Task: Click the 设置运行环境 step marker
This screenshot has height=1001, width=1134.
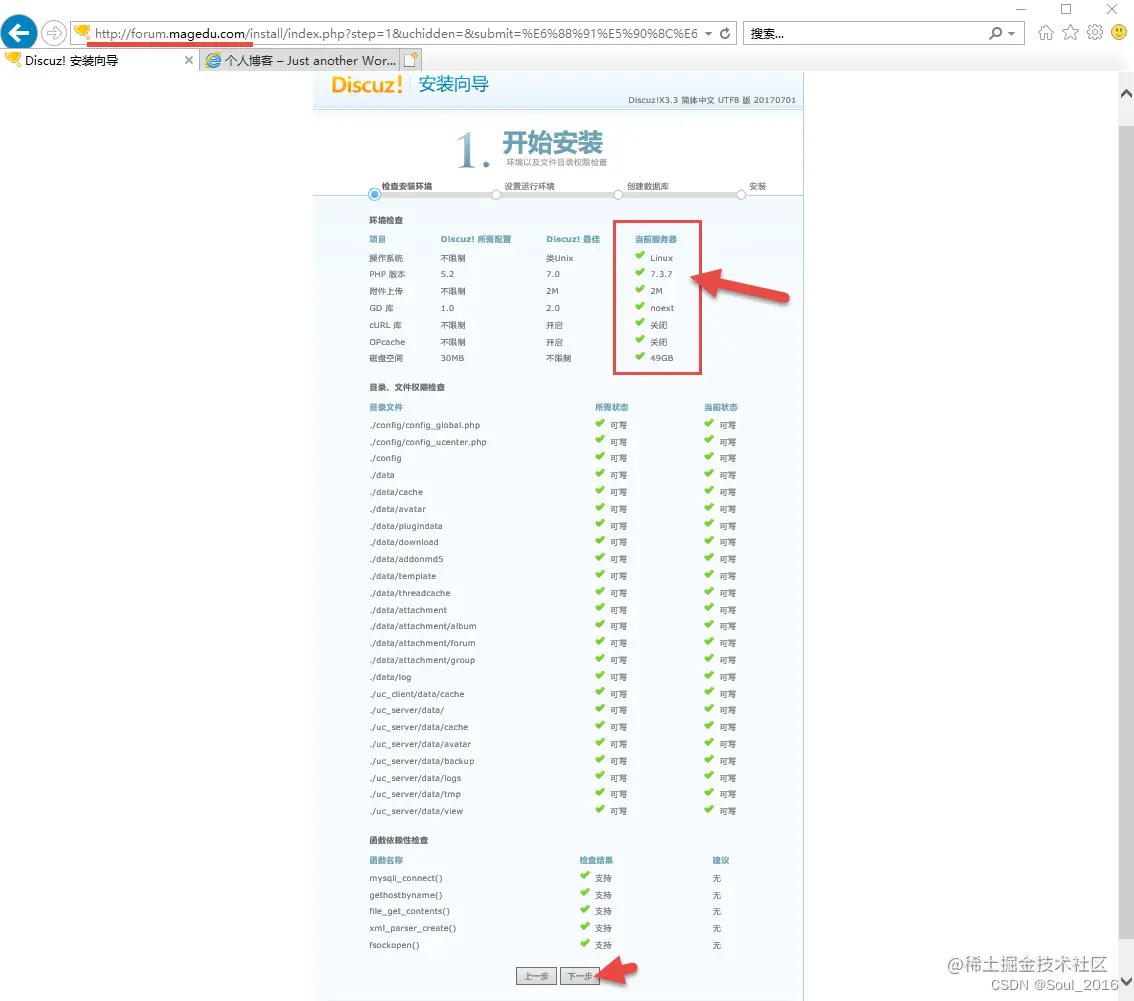Action: click(496, 195)
